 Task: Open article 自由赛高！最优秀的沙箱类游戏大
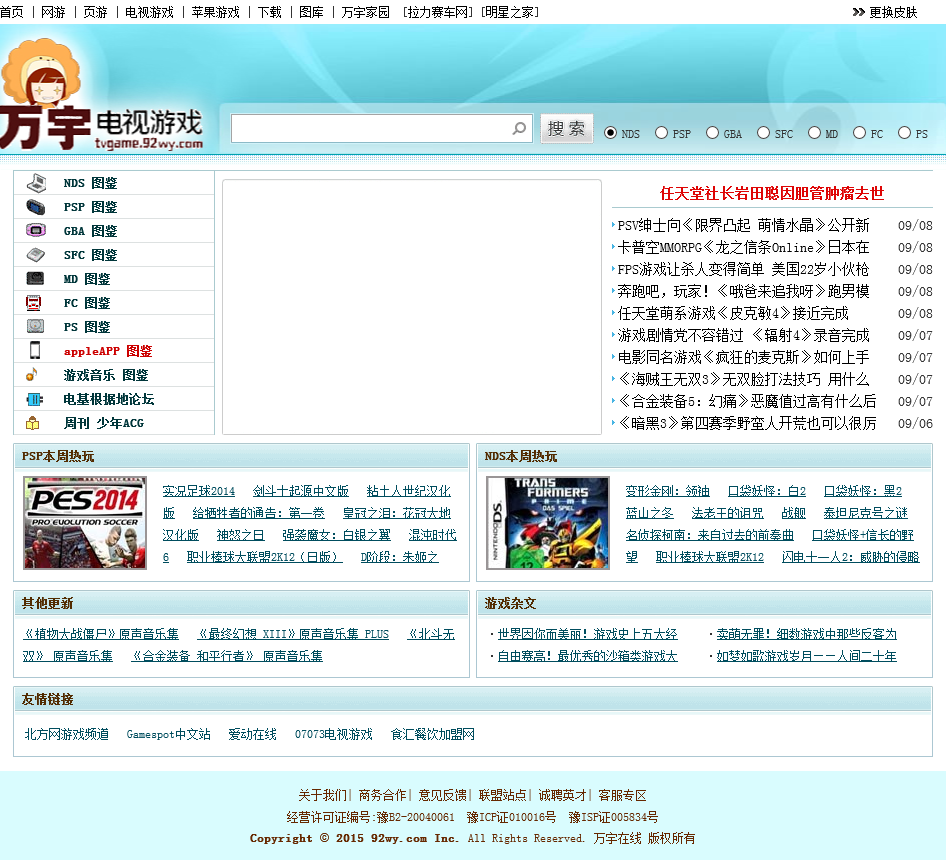588,656
